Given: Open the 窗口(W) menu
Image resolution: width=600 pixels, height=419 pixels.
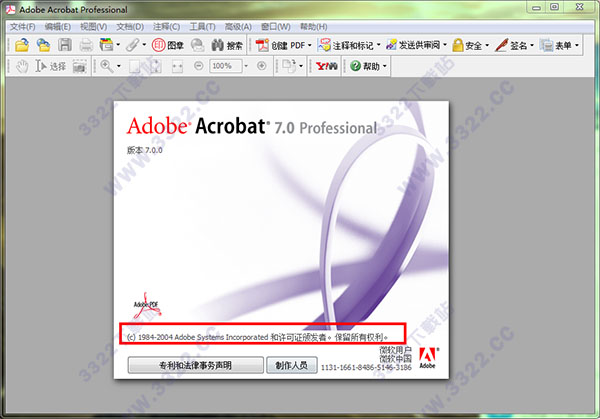Looking at the screenshot, I should coord(276,27).
